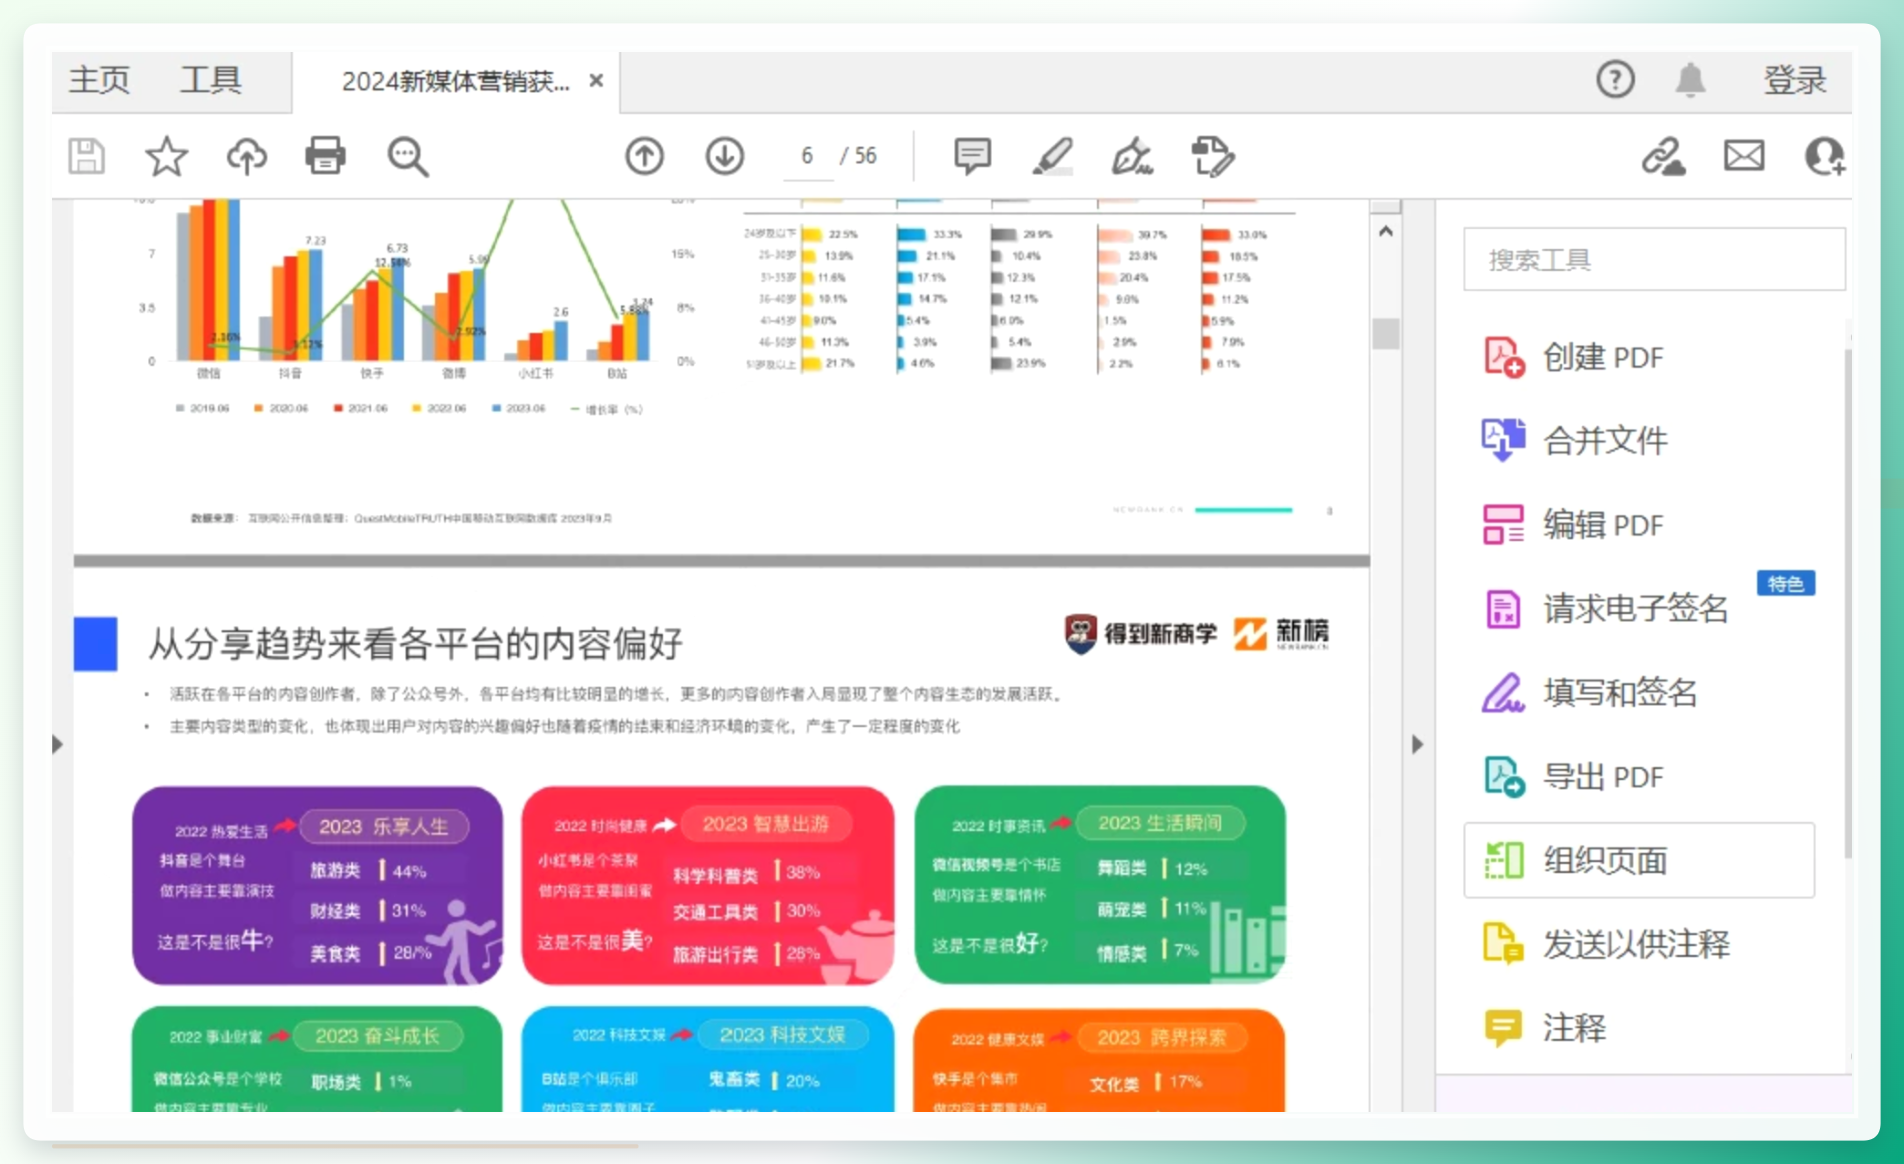Open the sign document pen tool
Image resolution: width=1904 pixels, height=1164 pixels.
click(x=1132, y=157)
